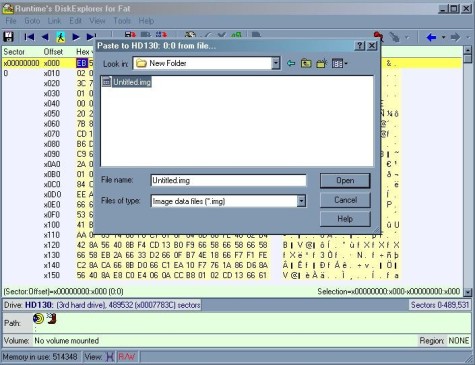Open the Edit menu
475x365 pixels.
pos(75,21)
